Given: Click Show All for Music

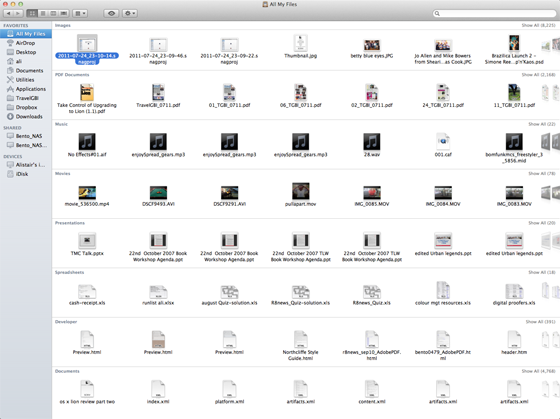Looking at the screenshot, I should pyautogui.click(x=542, y=124).
